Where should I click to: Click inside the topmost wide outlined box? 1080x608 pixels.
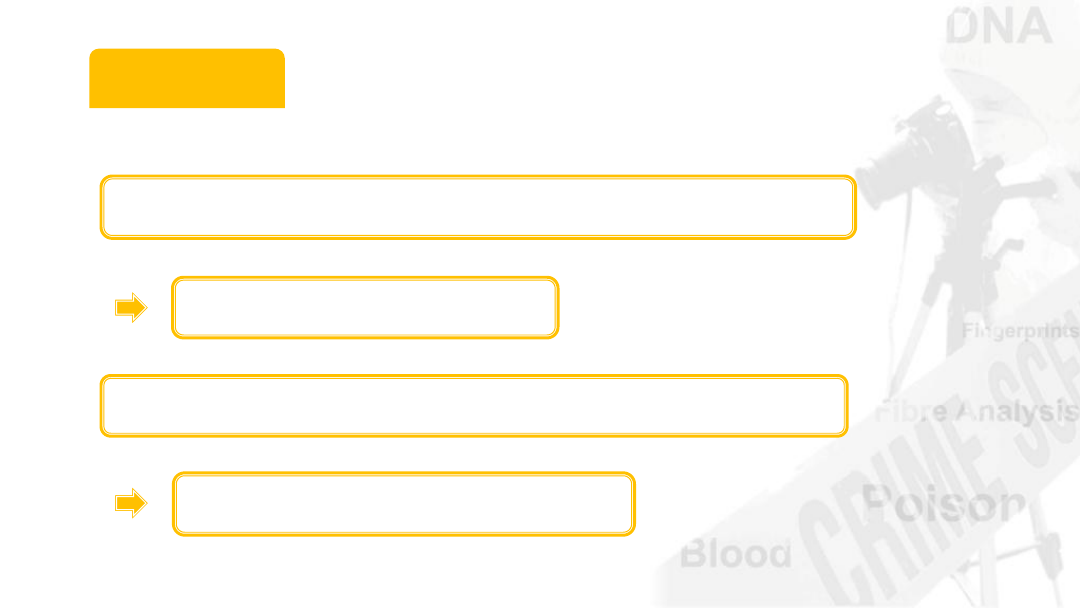click(x=477, y=207)
